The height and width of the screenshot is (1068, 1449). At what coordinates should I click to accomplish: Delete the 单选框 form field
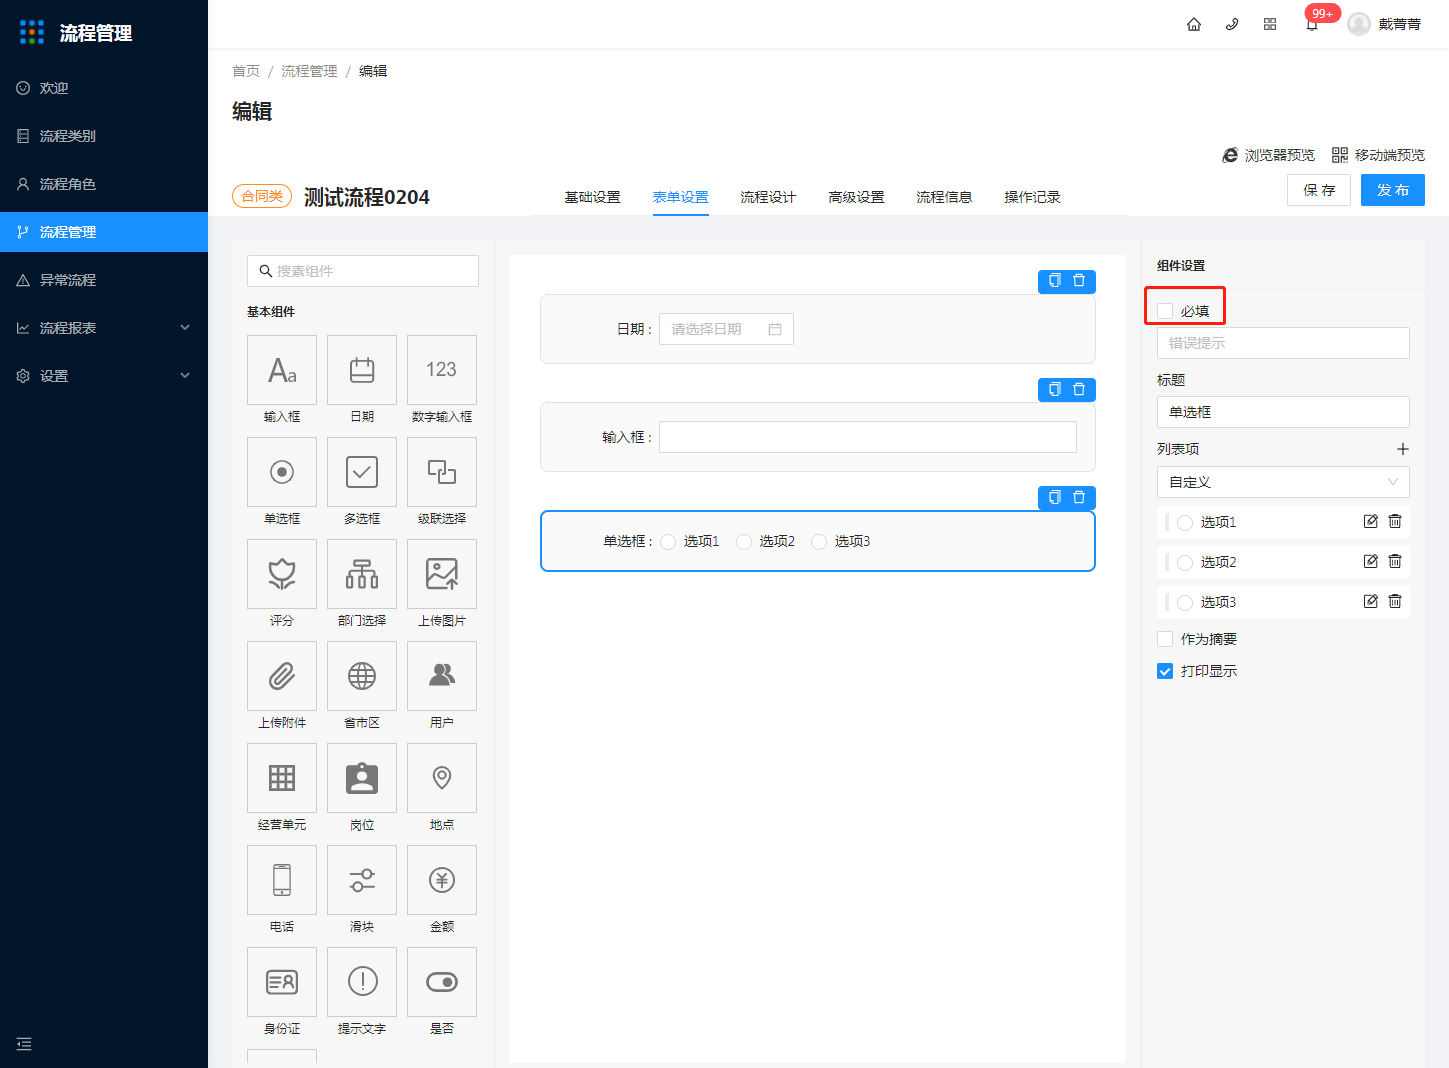click(1079, 497)
